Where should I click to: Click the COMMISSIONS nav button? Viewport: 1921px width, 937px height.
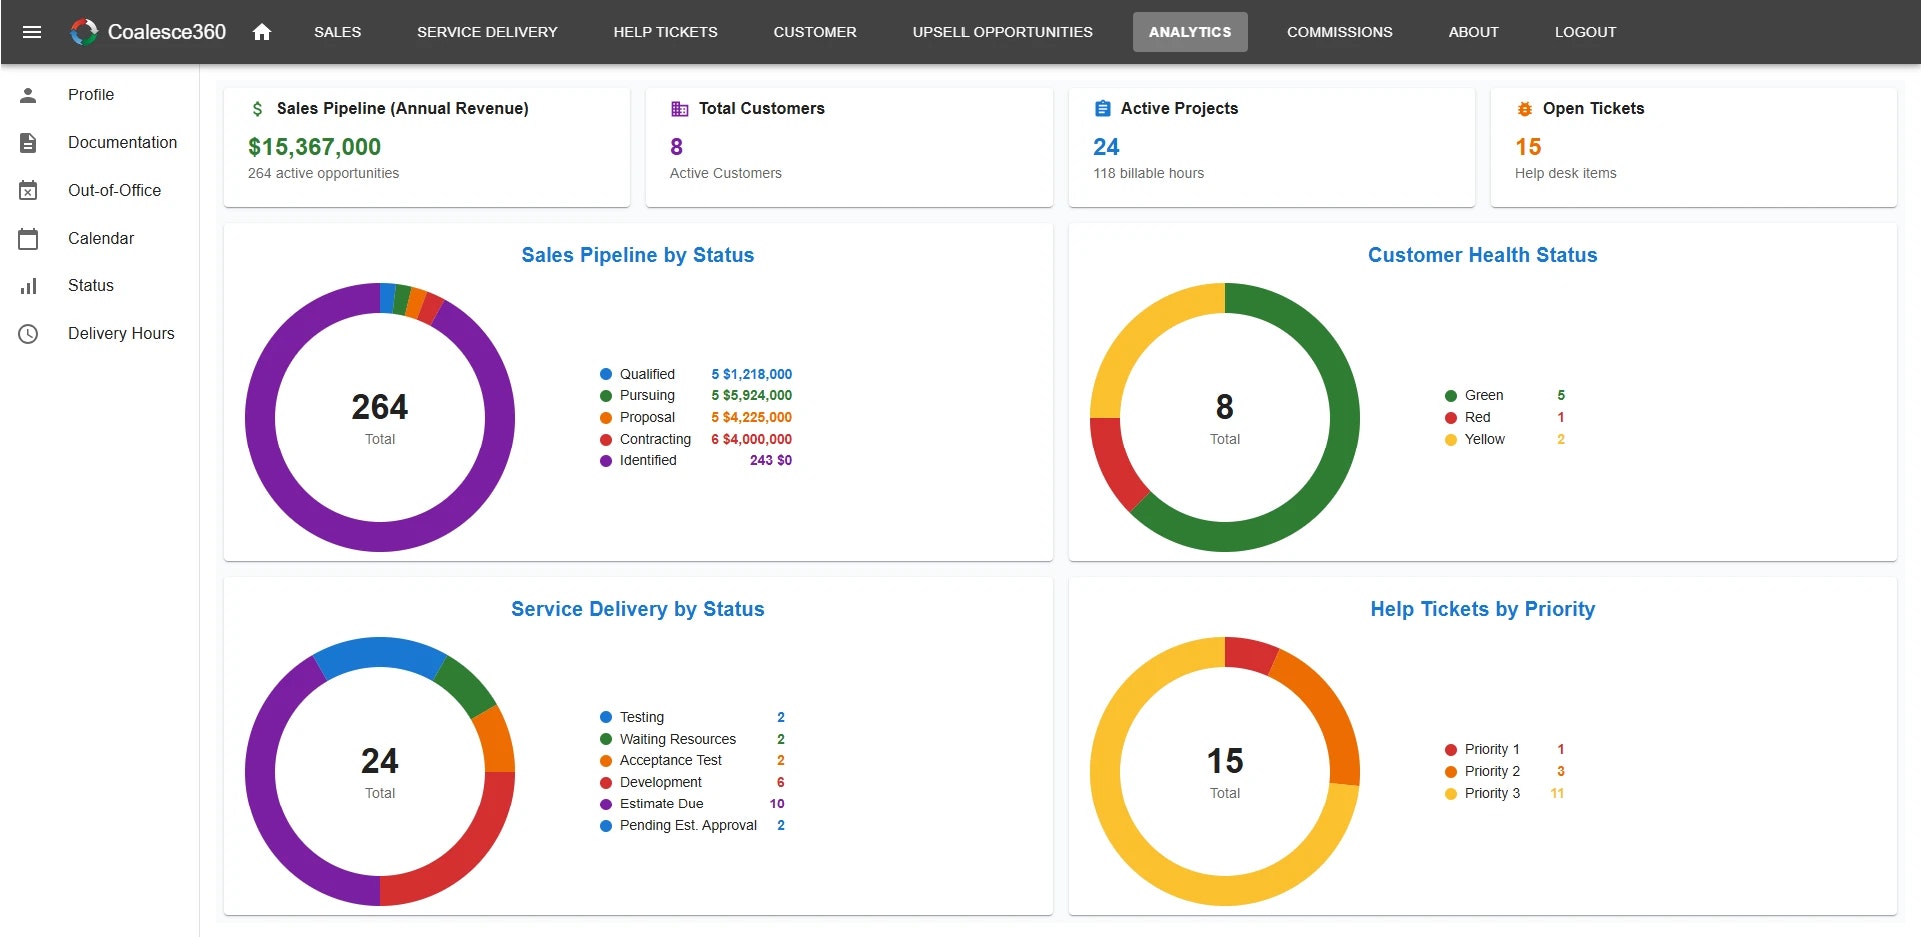[x=1339, y=32]
